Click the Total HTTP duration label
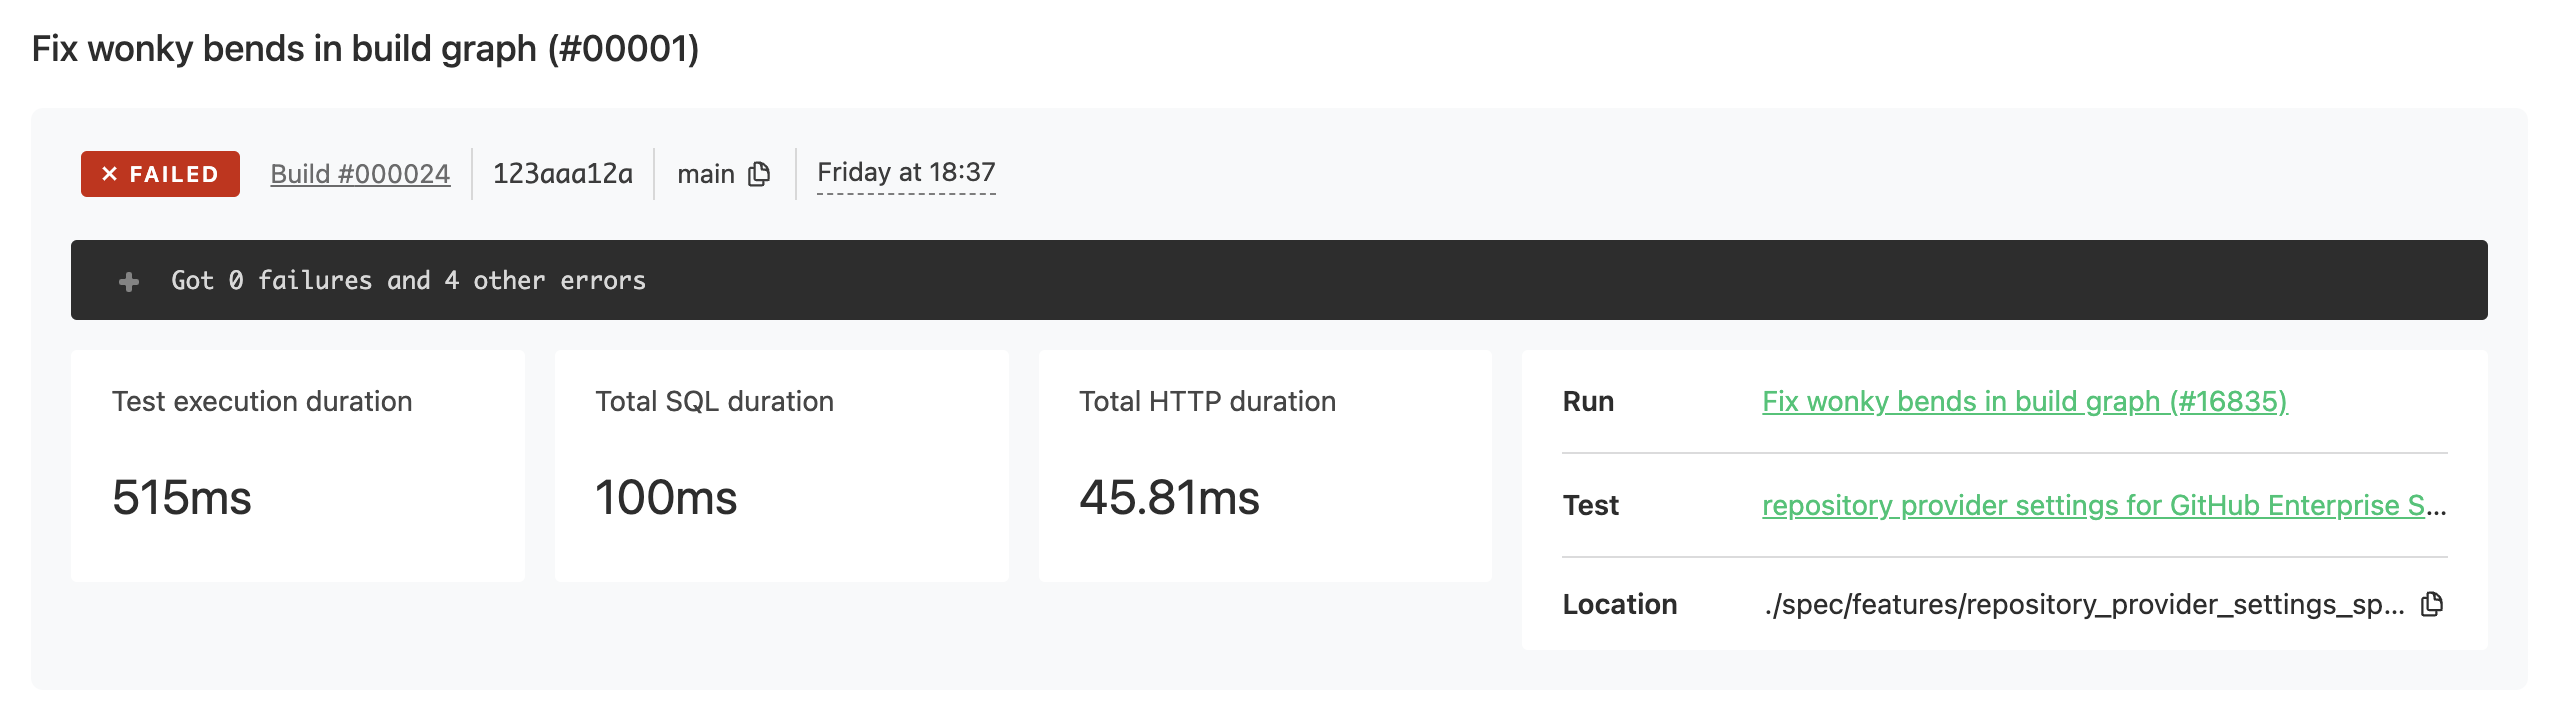 1207,401
